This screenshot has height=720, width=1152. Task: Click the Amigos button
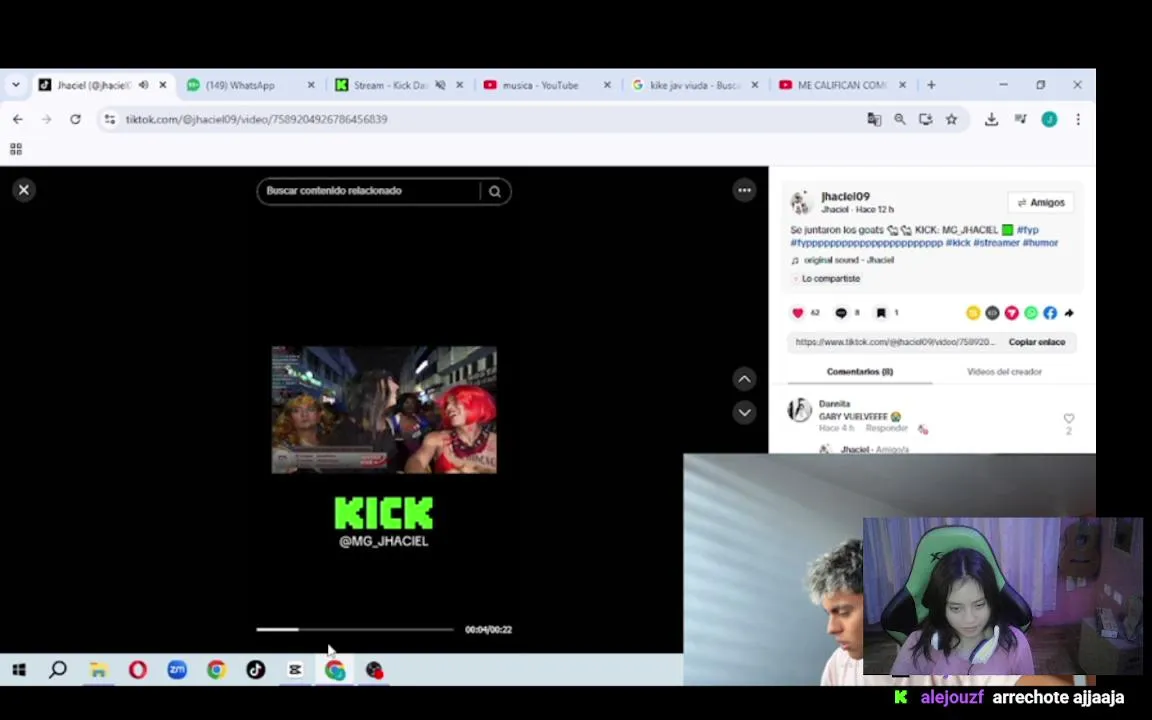coord(1040,203)
